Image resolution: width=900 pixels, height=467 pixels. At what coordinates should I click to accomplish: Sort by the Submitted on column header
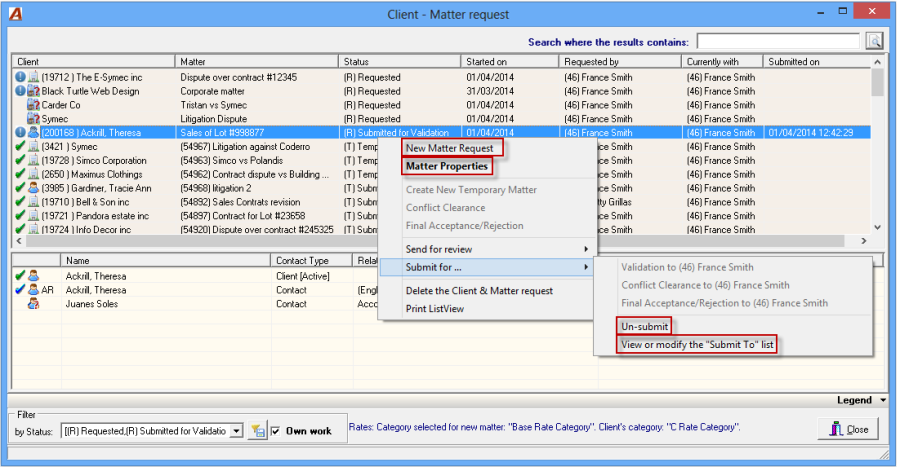pos(817,61)
